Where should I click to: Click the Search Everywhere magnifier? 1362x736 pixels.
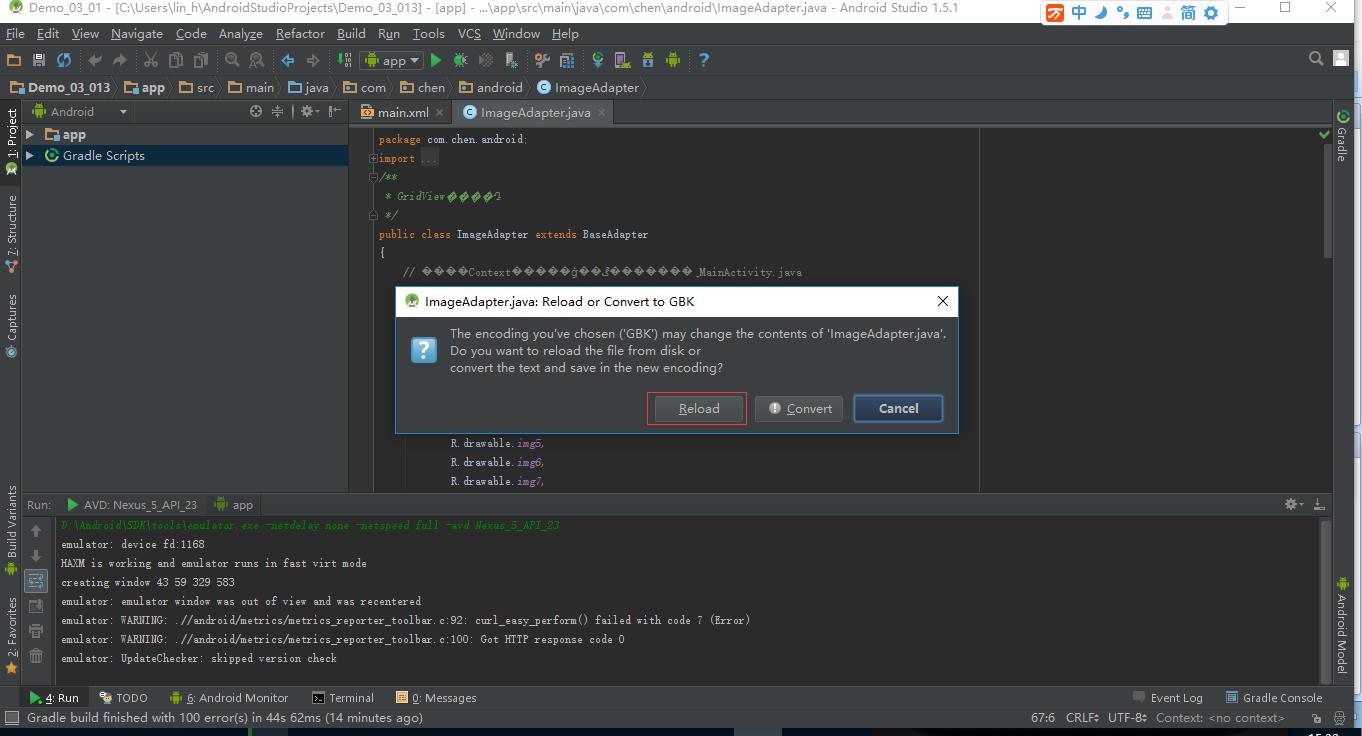[1317, 59]
